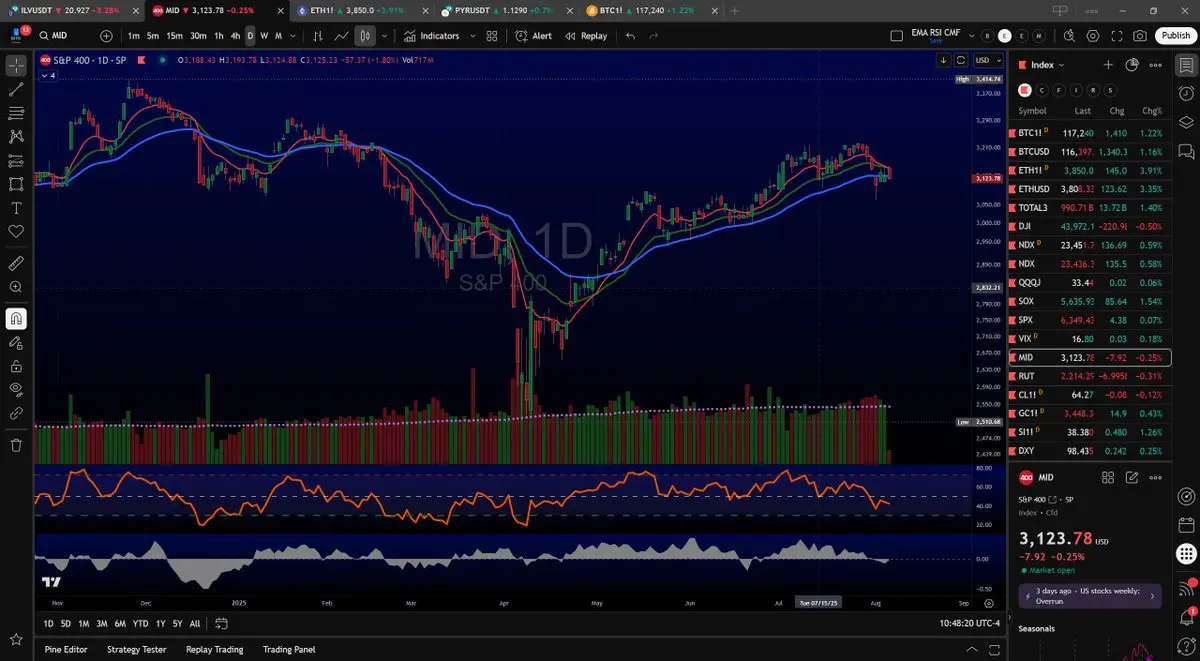Select the 4h timeframe

point(235,35)
